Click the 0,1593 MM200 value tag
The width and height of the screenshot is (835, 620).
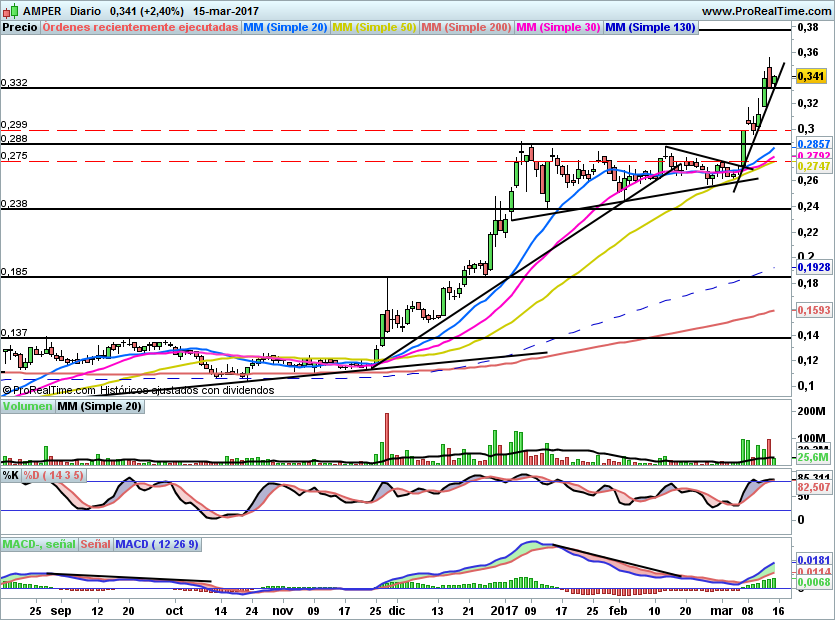pos(814,310)
